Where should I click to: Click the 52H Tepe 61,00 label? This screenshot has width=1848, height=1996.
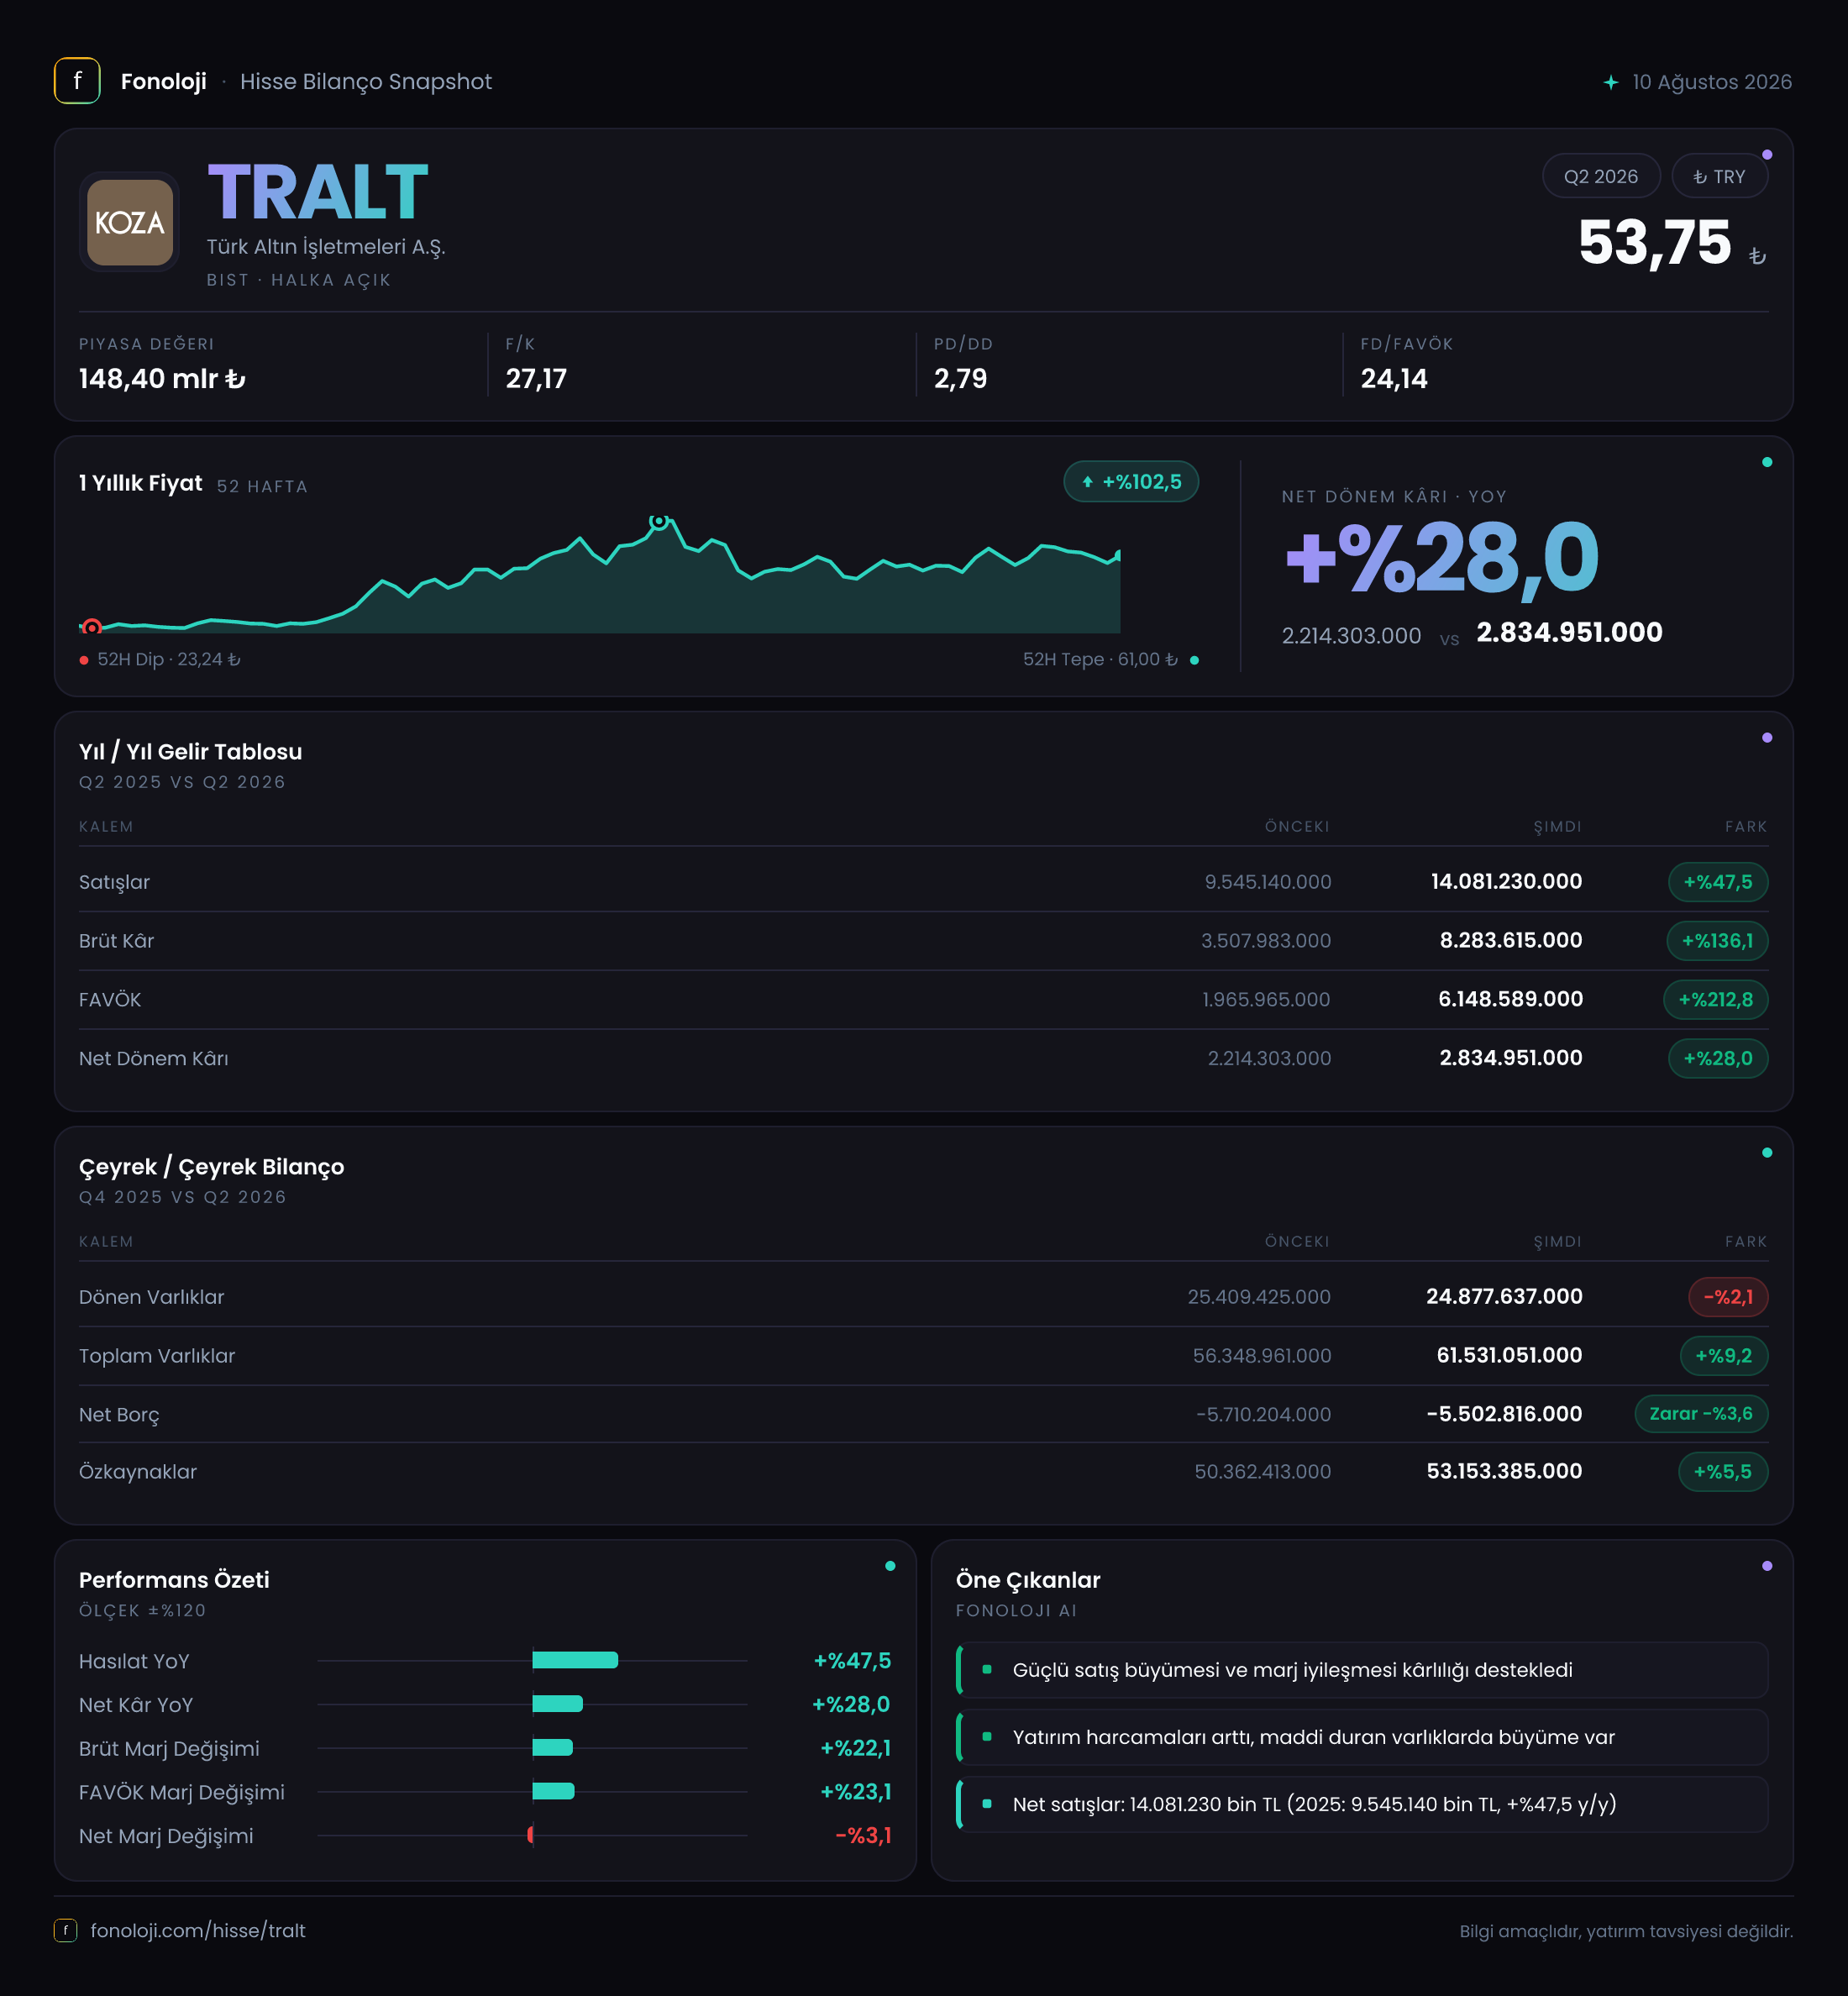1100,659
